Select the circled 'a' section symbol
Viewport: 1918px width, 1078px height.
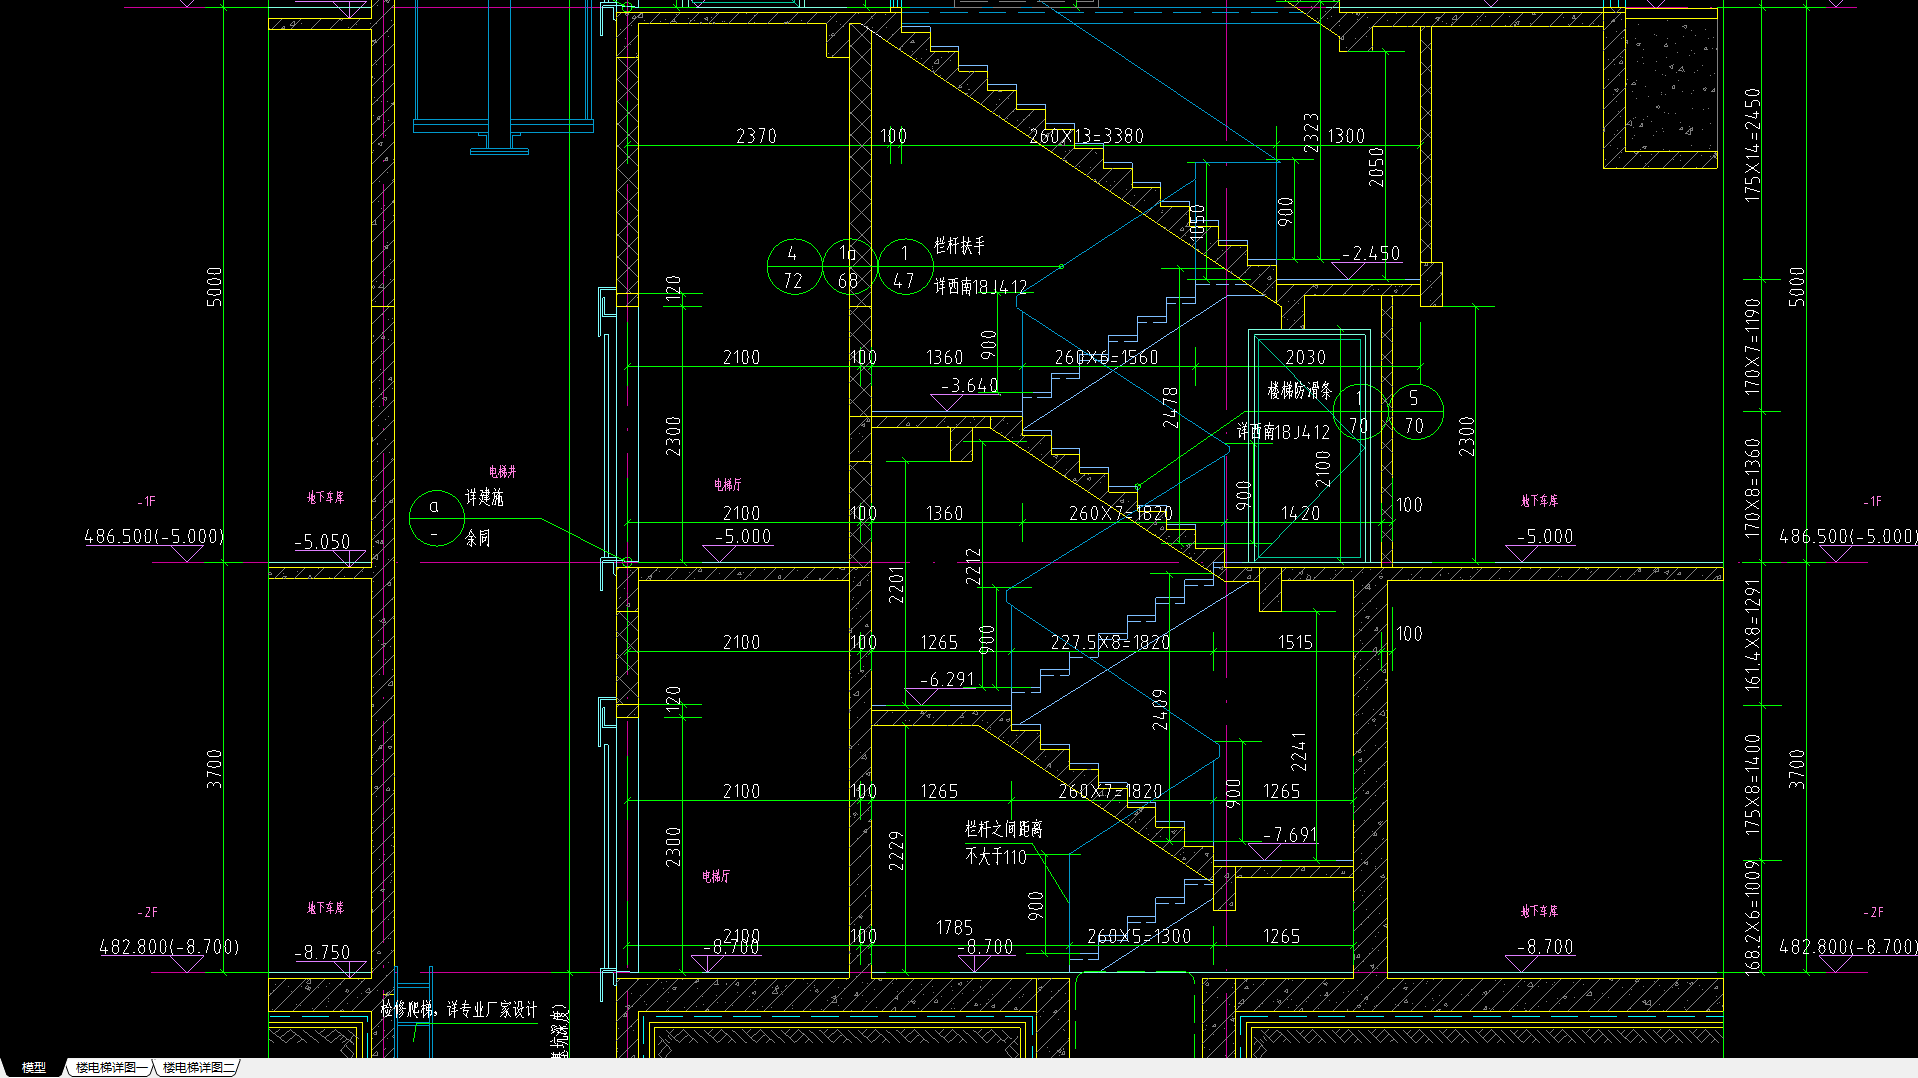pos(437,518)
